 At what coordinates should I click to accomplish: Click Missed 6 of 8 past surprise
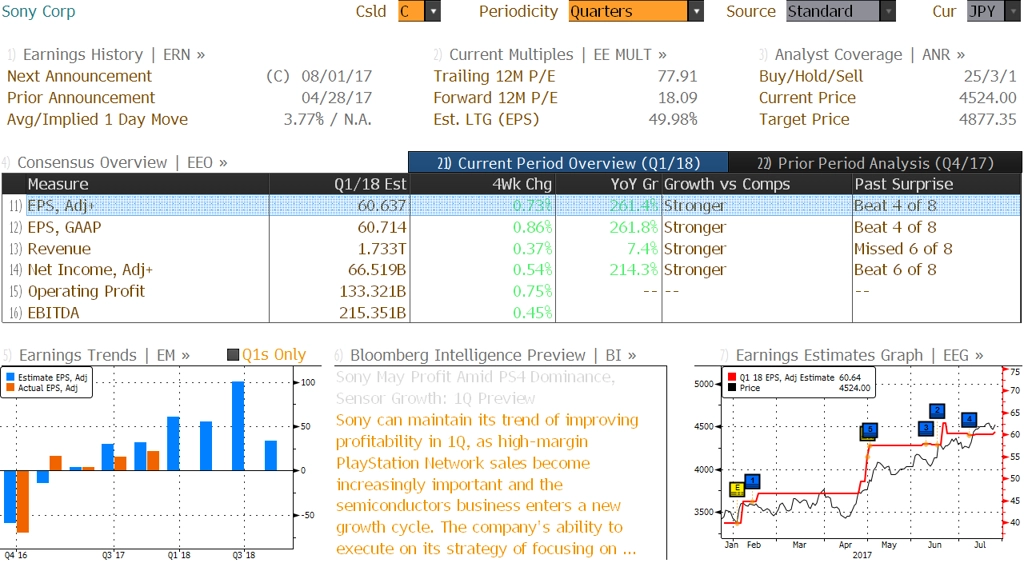(903, 249)
